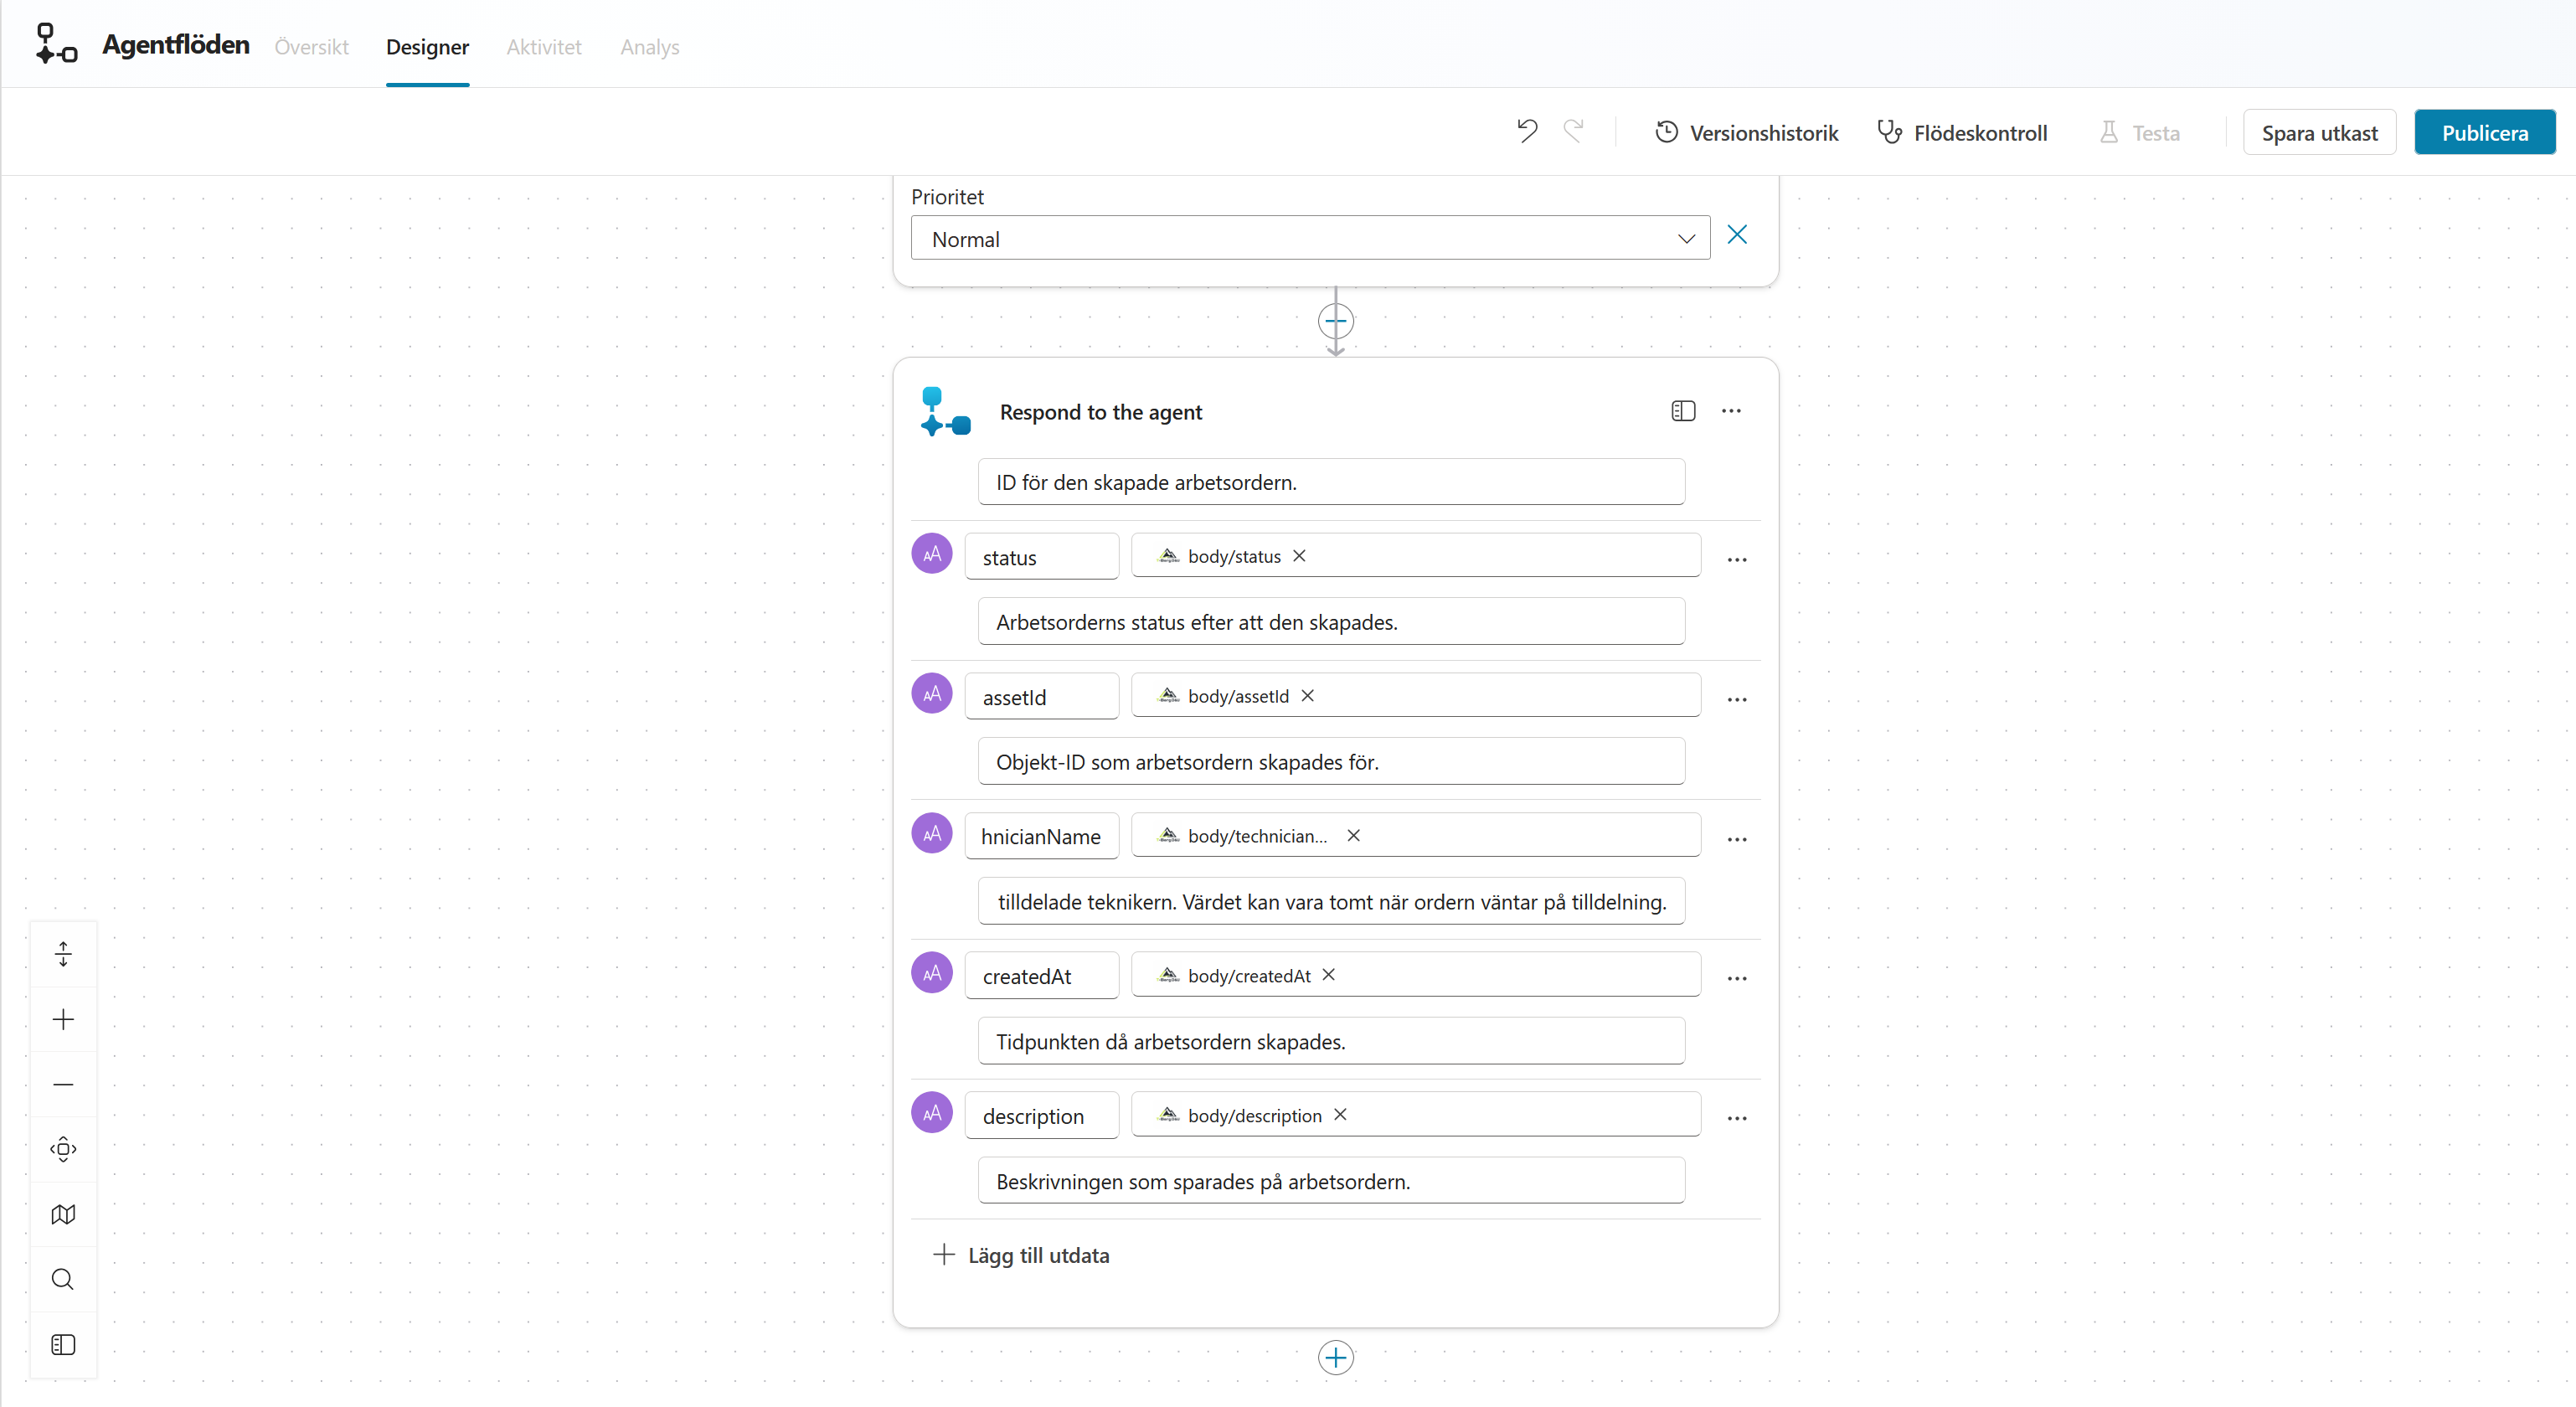Screen dimensions: 2576x1407
Task: Remove the body/assetId token
Action: (1307, 696)
